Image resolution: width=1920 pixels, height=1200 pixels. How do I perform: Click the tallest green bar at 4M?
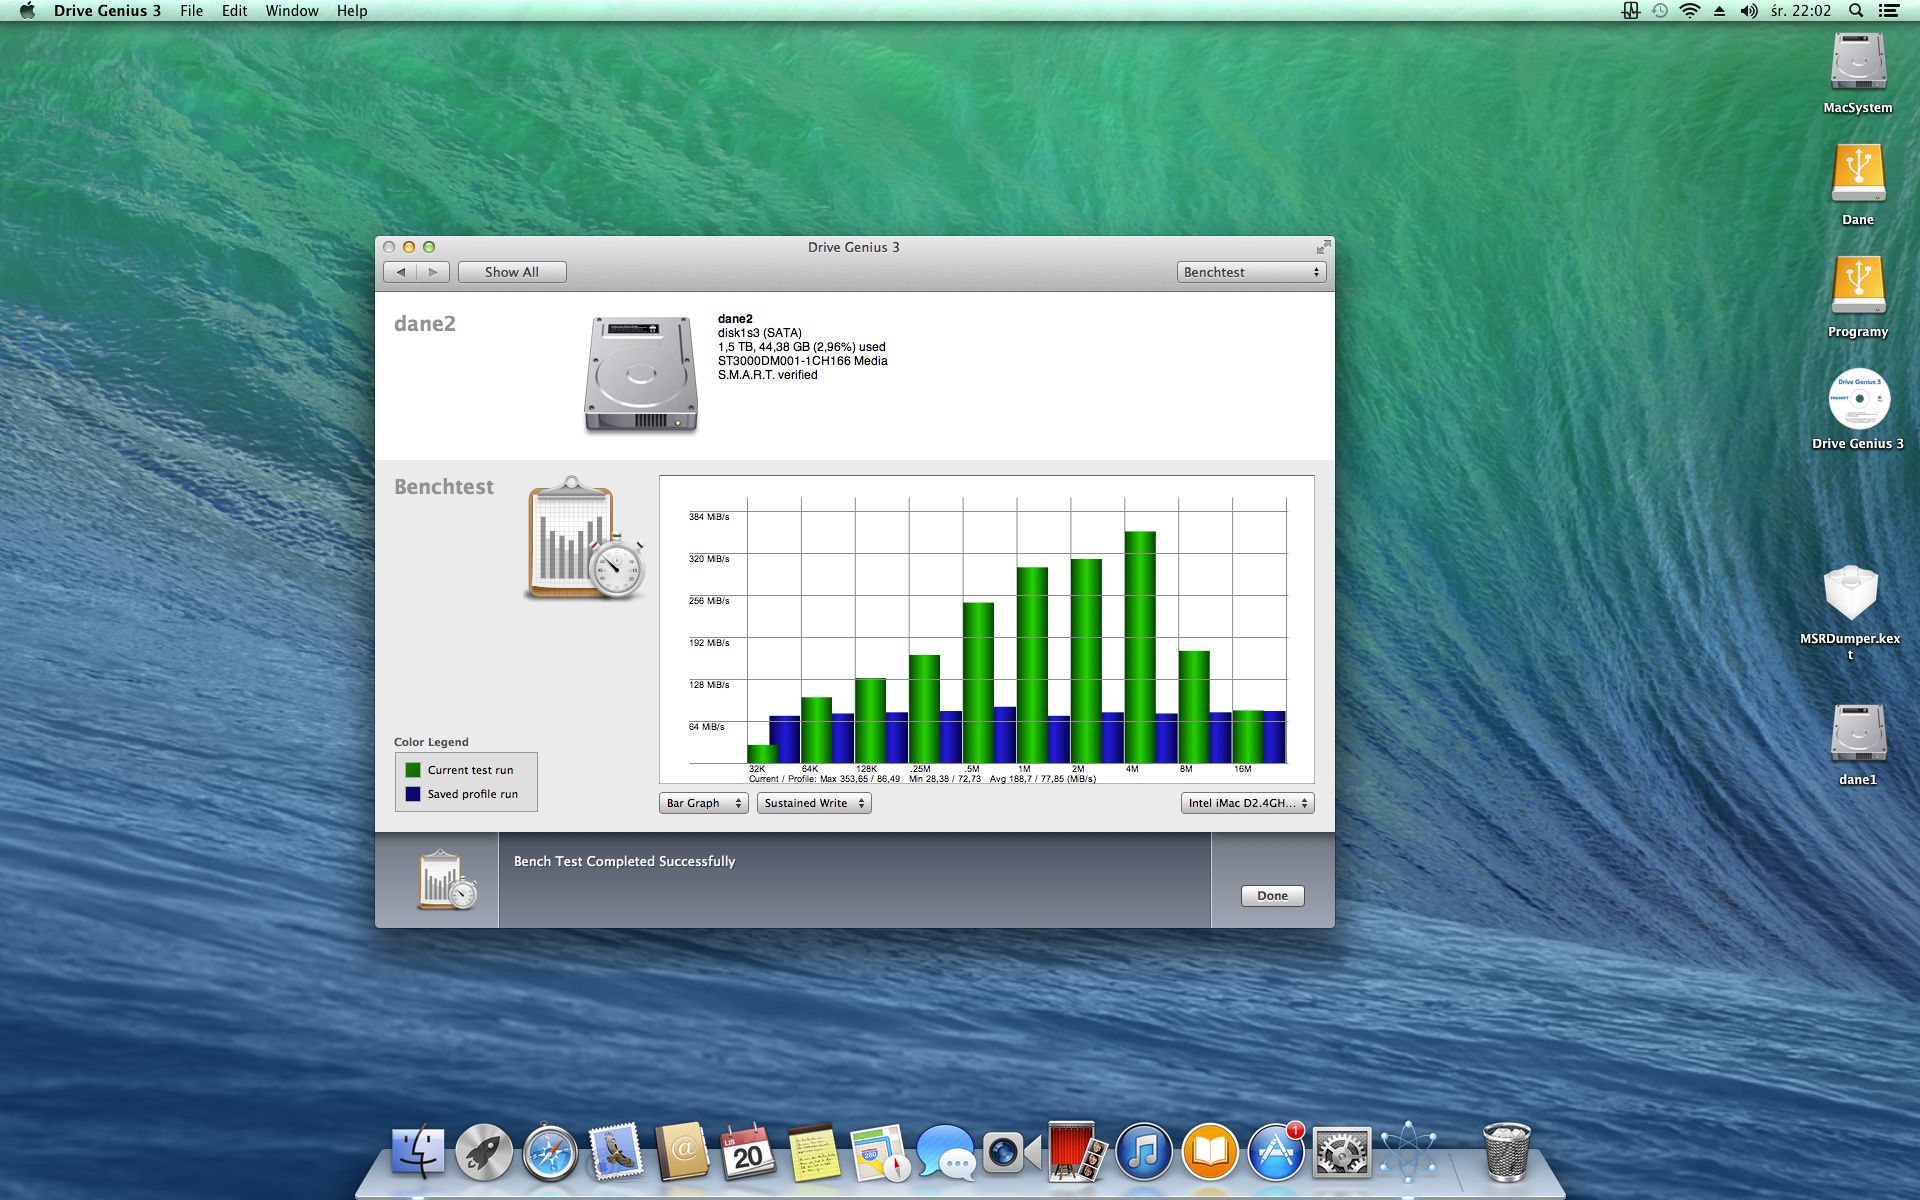click(1140, 647)
